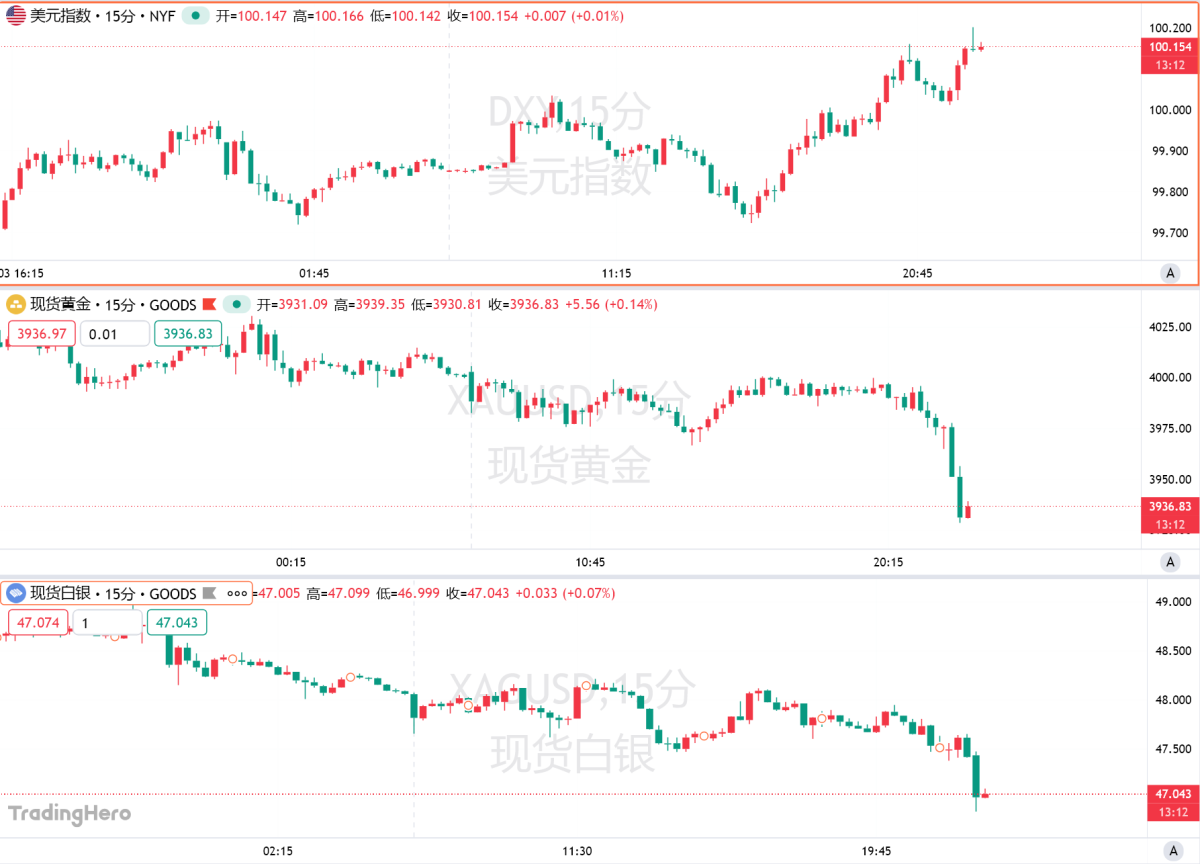Click the gold coin icon beside 现货黄金
Image resolution: width=1200 pixels, height=864 pixels.
click(x=16, y=304)
